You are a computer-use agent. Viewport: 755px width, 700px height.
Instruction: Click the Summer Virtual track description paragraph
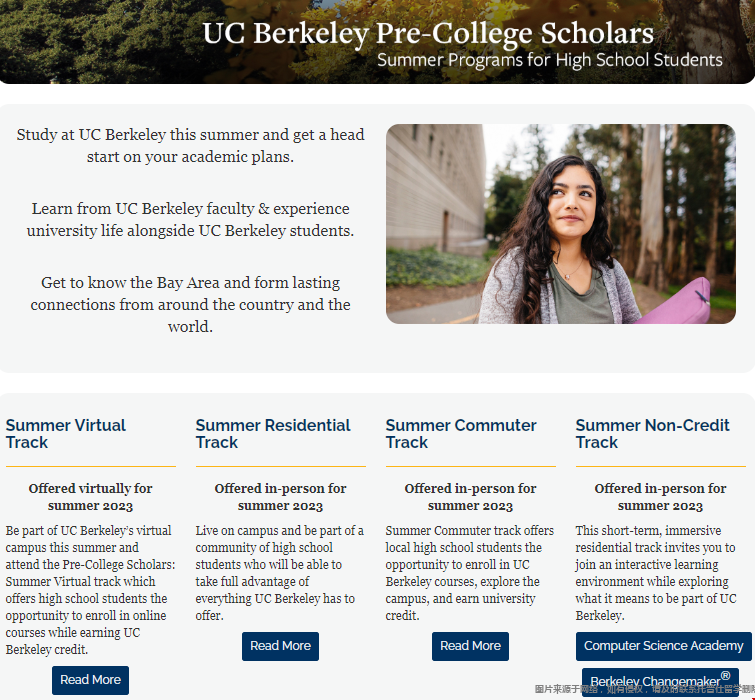tap(90, 590)
